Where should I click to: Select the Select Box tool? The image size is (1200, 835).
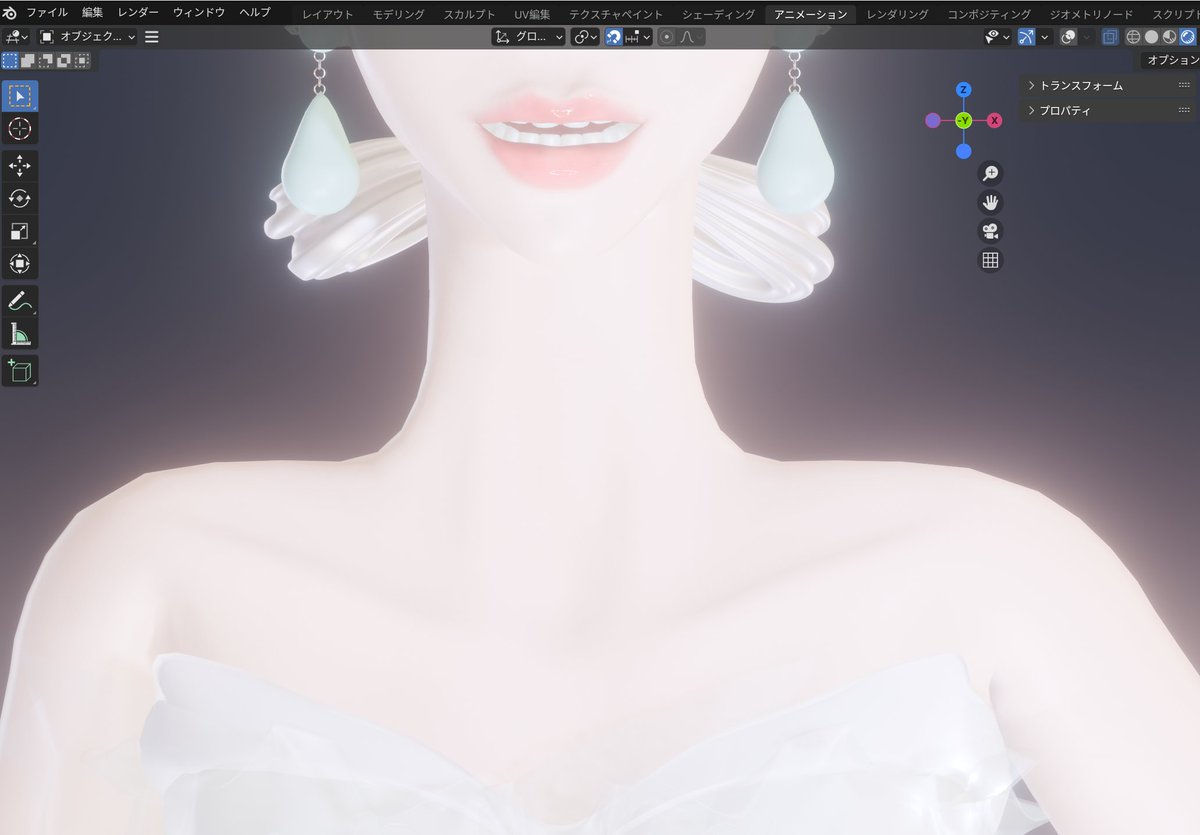[20, 96]
